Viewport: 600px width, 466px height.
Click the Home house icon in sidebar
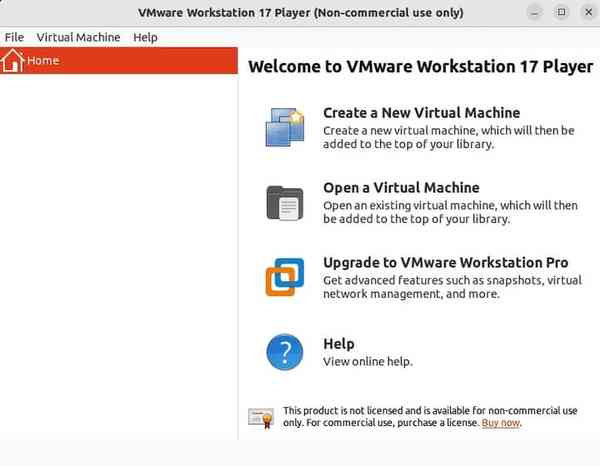tap(12, 60)
